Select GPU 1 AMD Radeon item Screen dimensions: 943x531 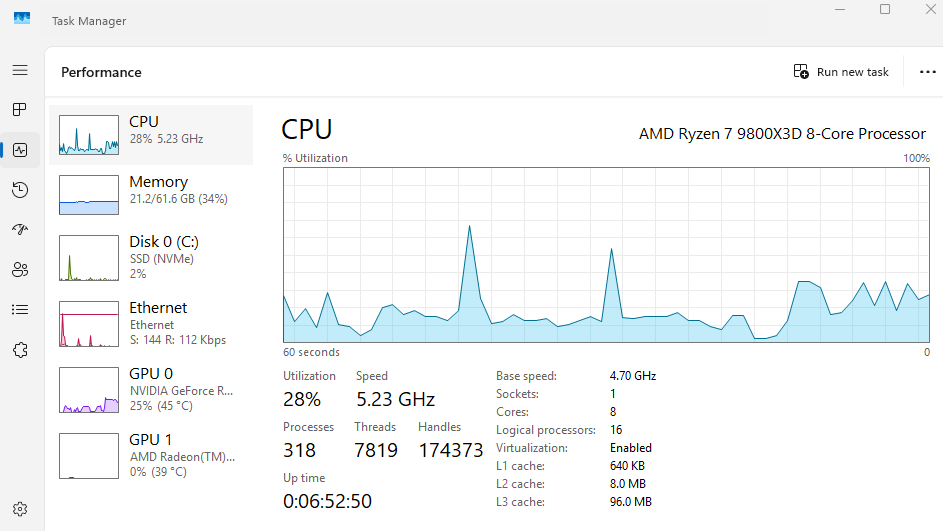pos(151,454)
